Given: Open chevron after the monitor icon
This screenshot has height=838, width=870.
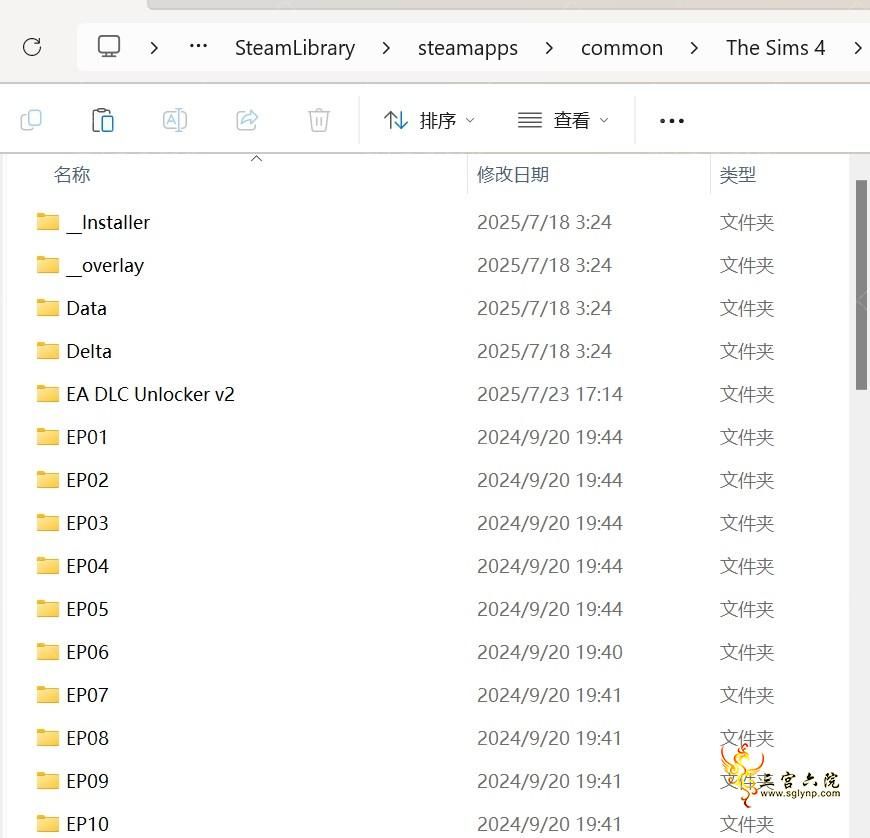Looking at the screenshot, I should tap(154, 48).
